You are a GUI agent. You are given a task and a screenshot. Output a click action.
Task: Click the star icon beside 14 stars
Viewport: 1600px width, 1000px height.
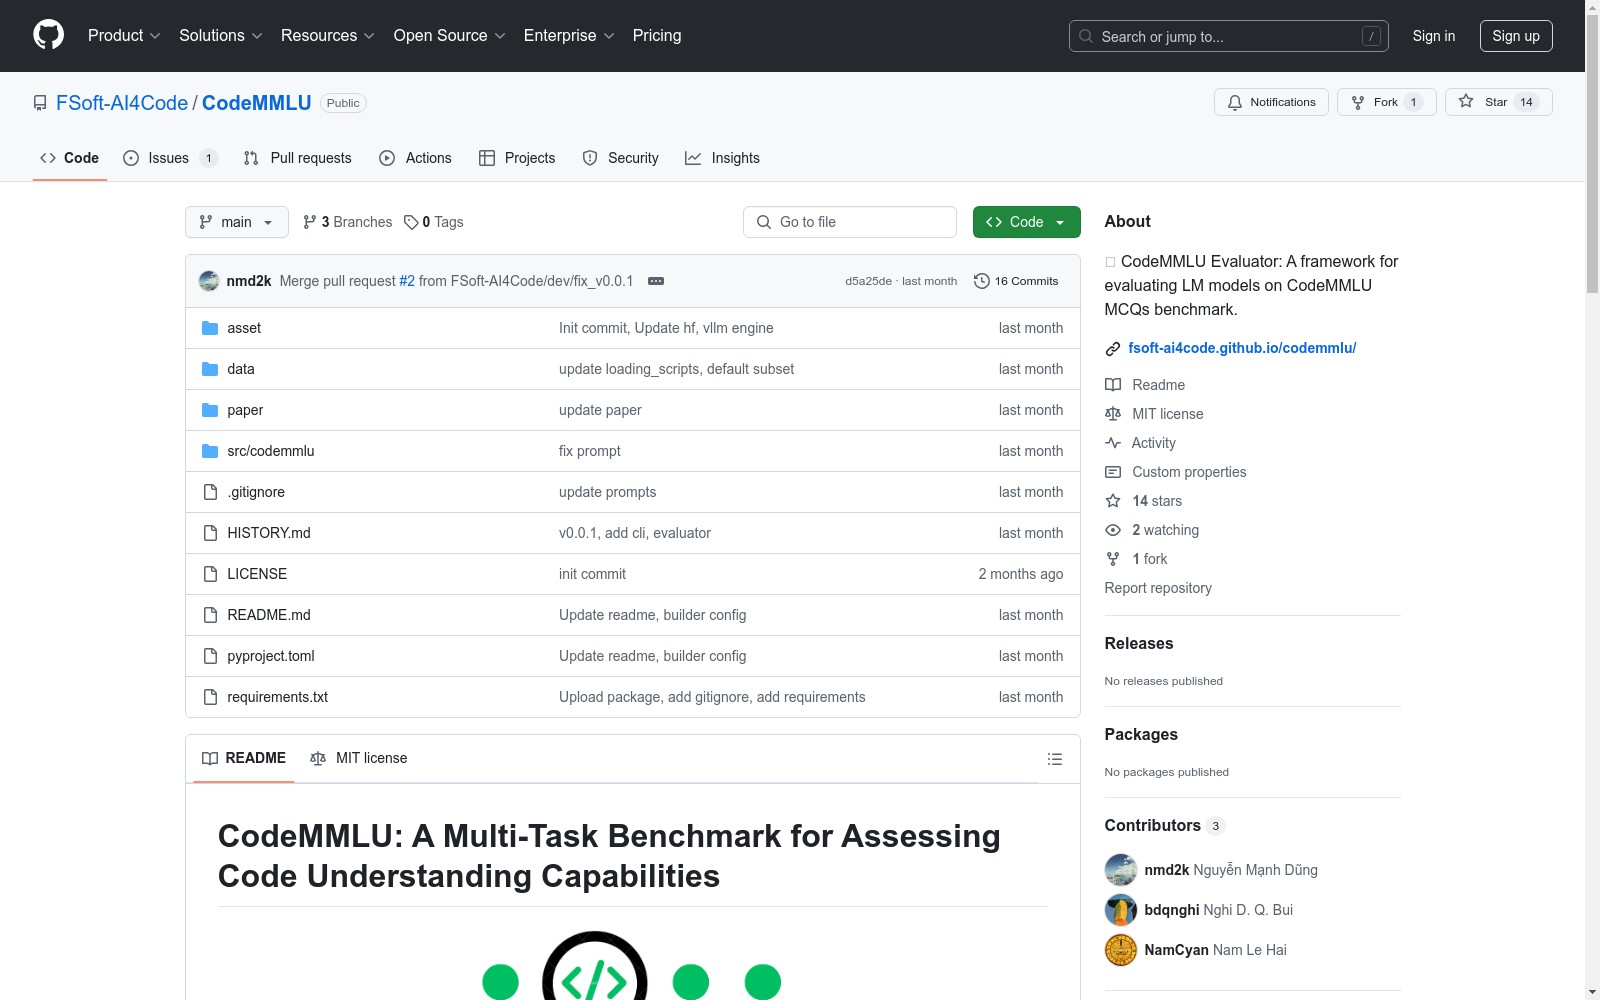click(1113, 501)
